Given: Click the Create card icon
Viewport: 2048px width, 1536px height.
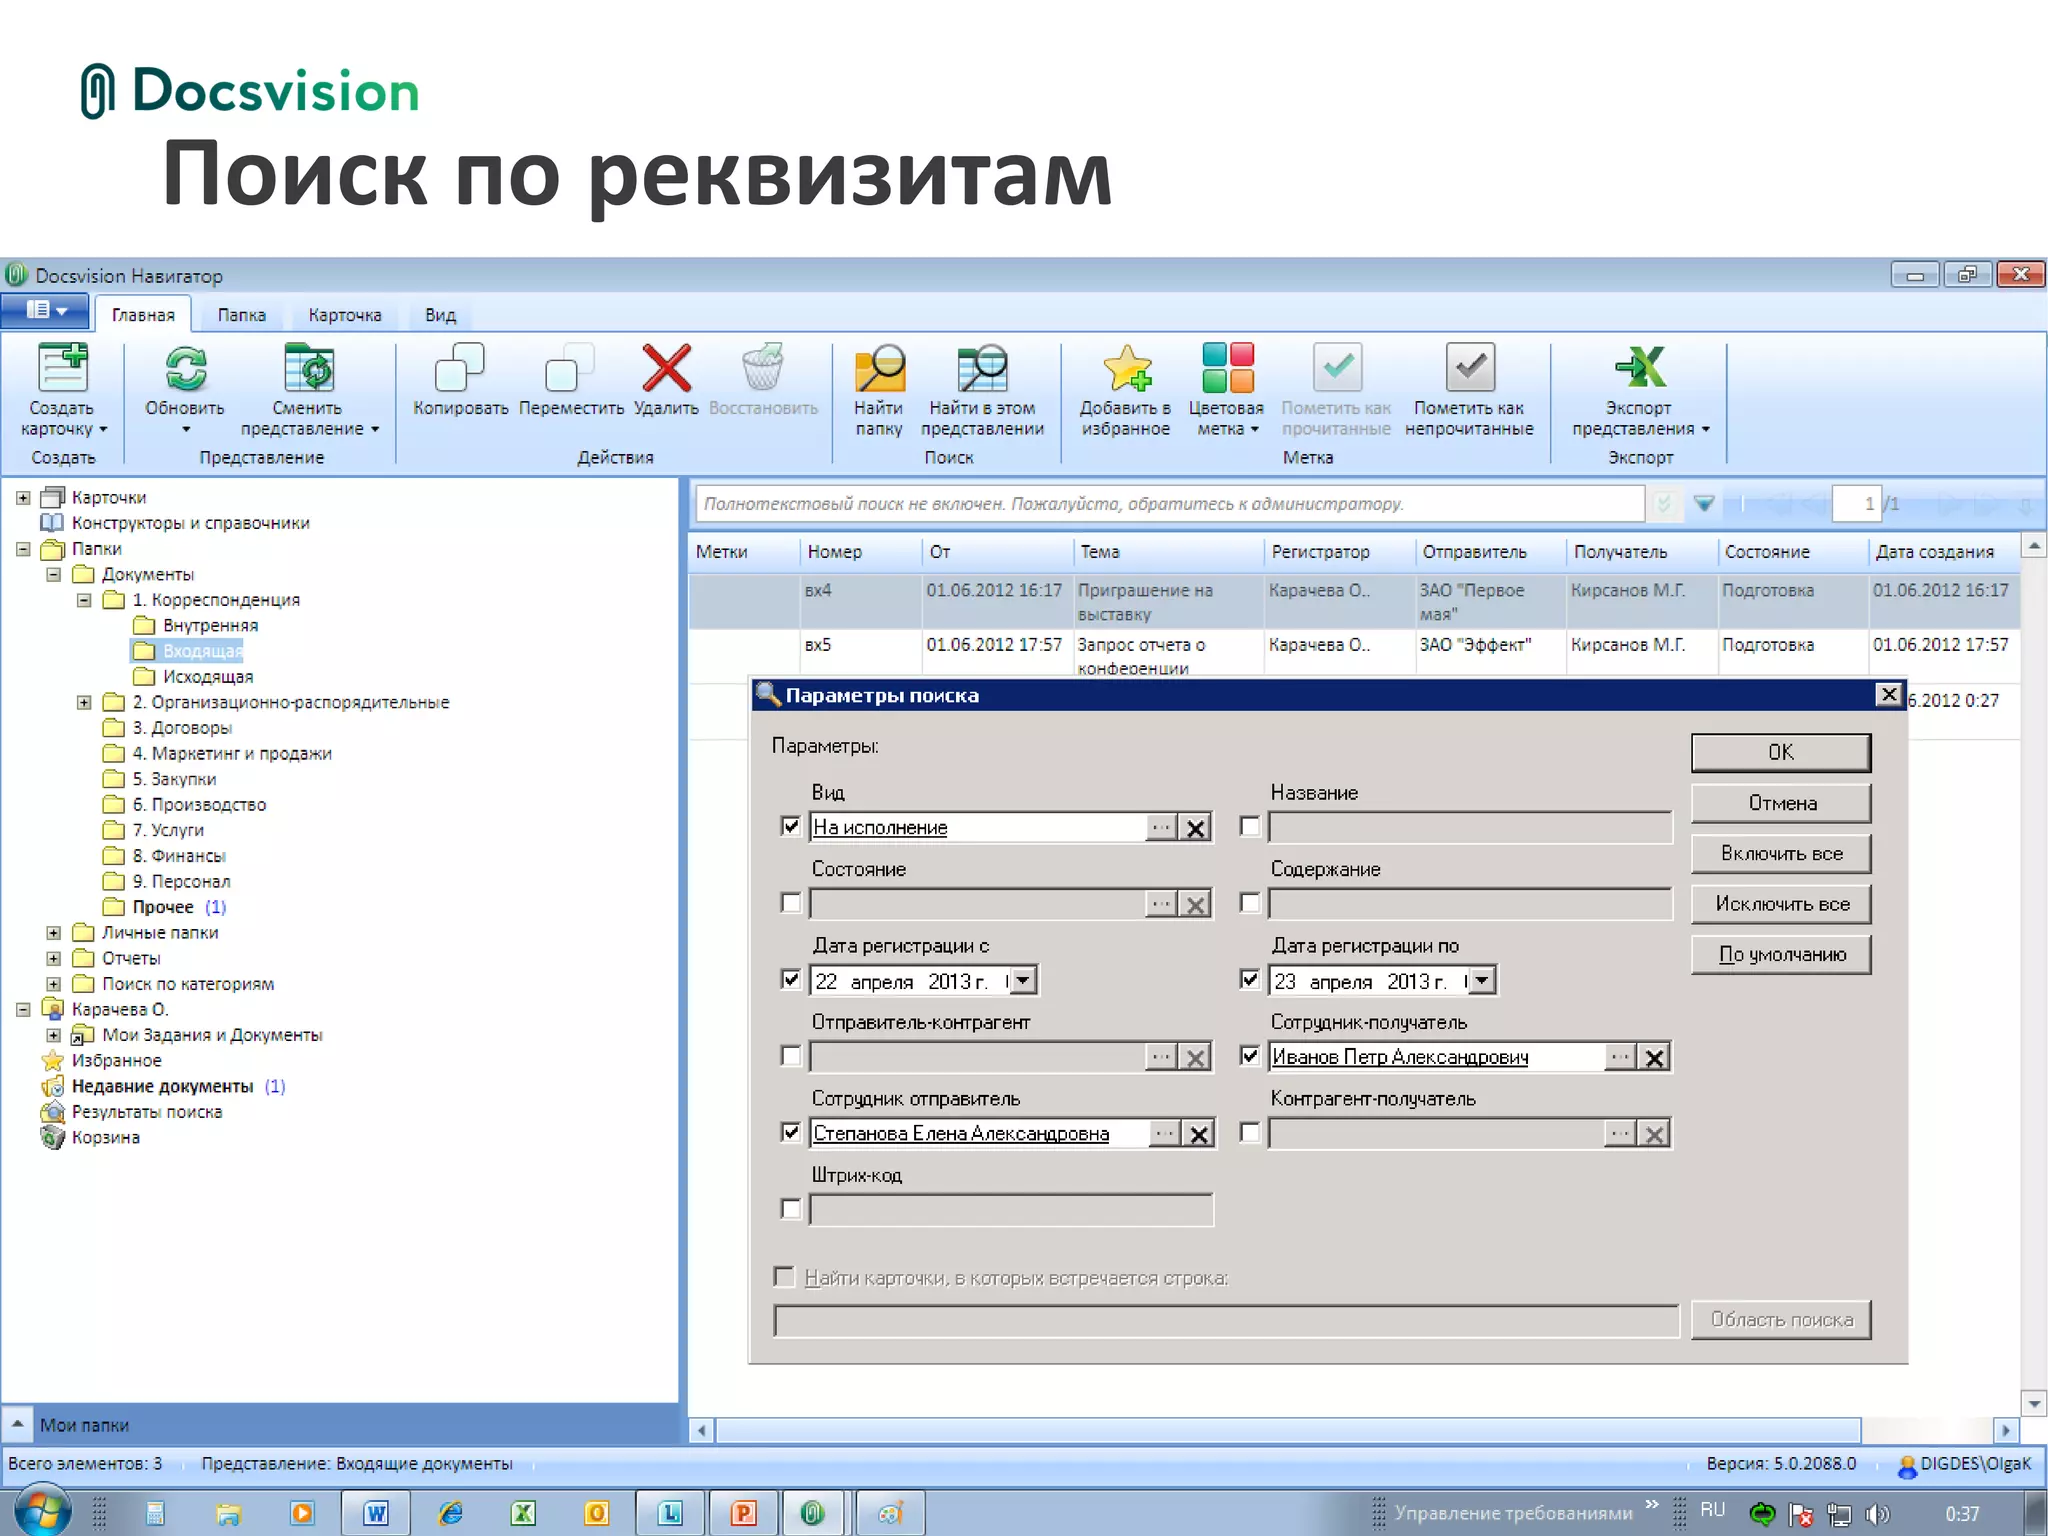Looking at the screenshot, I should click(x=62, y=367).
